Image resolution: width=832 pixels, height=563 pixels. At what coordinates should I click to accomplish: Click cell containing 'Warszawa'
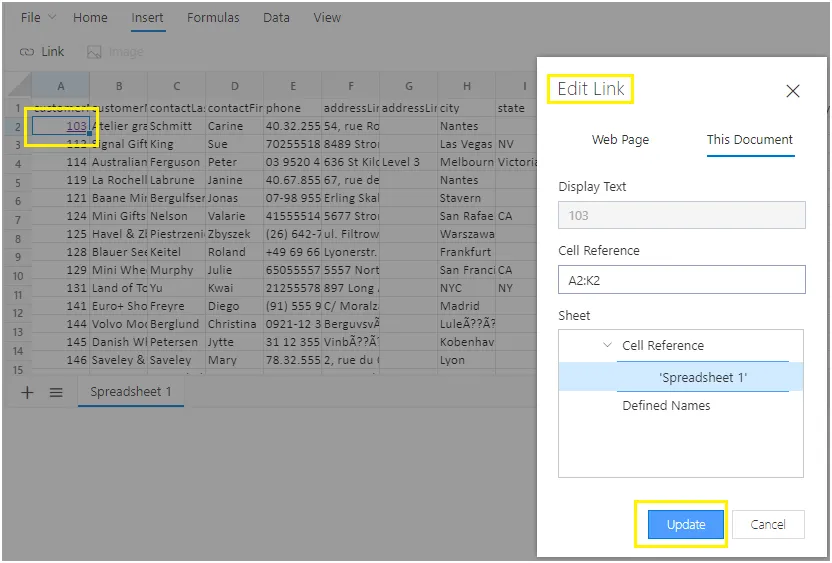(x=466, y=235)
